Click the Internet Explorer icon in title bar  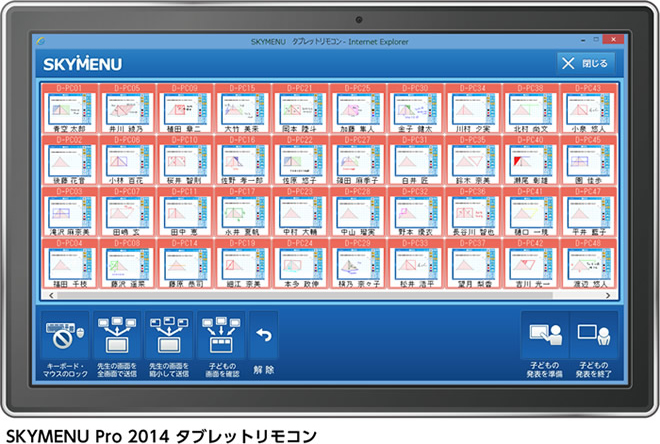41,41
